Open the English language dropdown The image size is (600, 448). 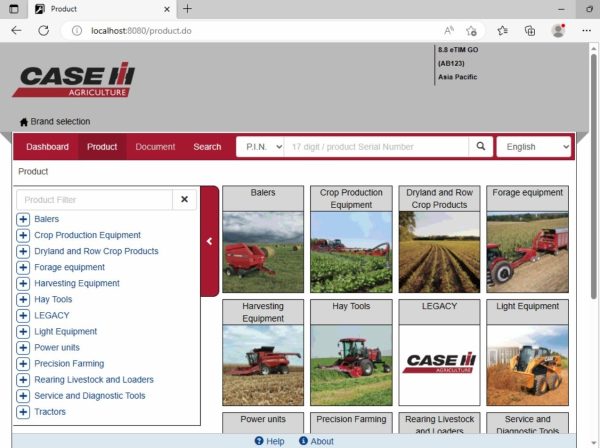point(534,147)
